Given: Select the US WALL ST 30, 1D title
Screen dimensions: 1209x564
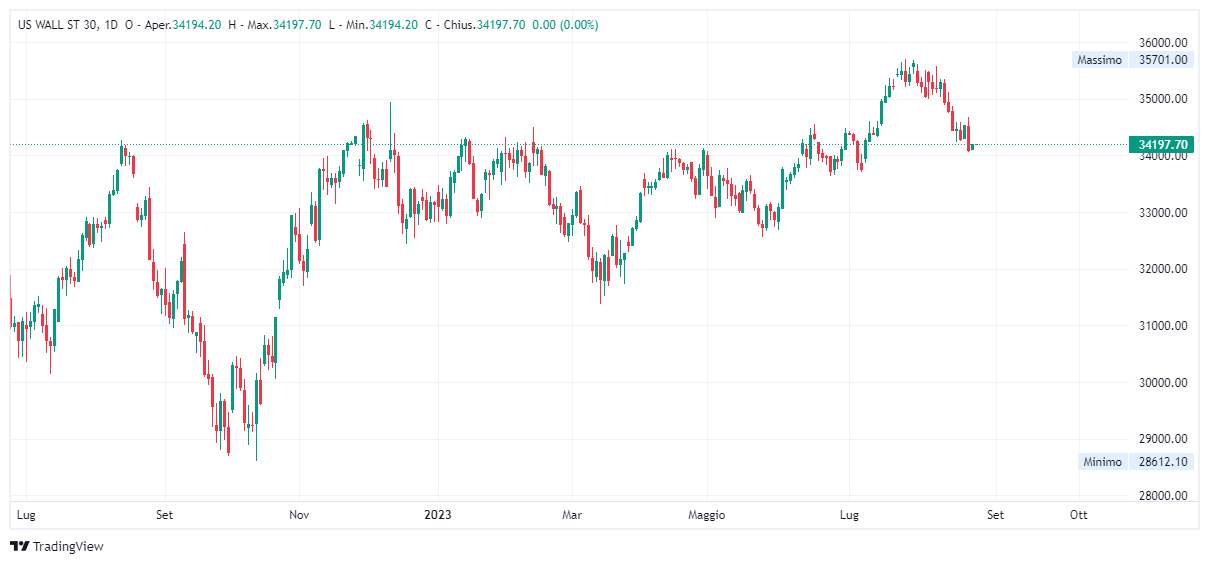Looking at the screenshot, I should pos(69,25).
